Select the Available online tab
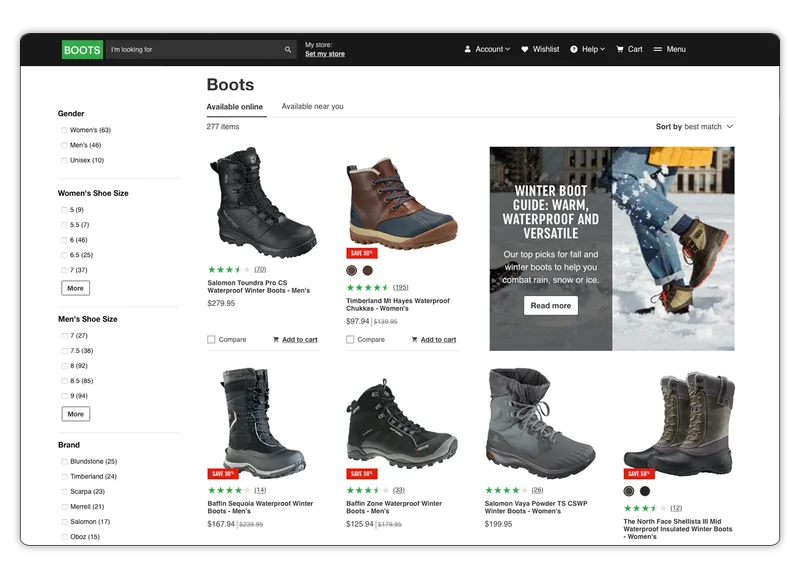Screen dimensions: 800x567 235,107
